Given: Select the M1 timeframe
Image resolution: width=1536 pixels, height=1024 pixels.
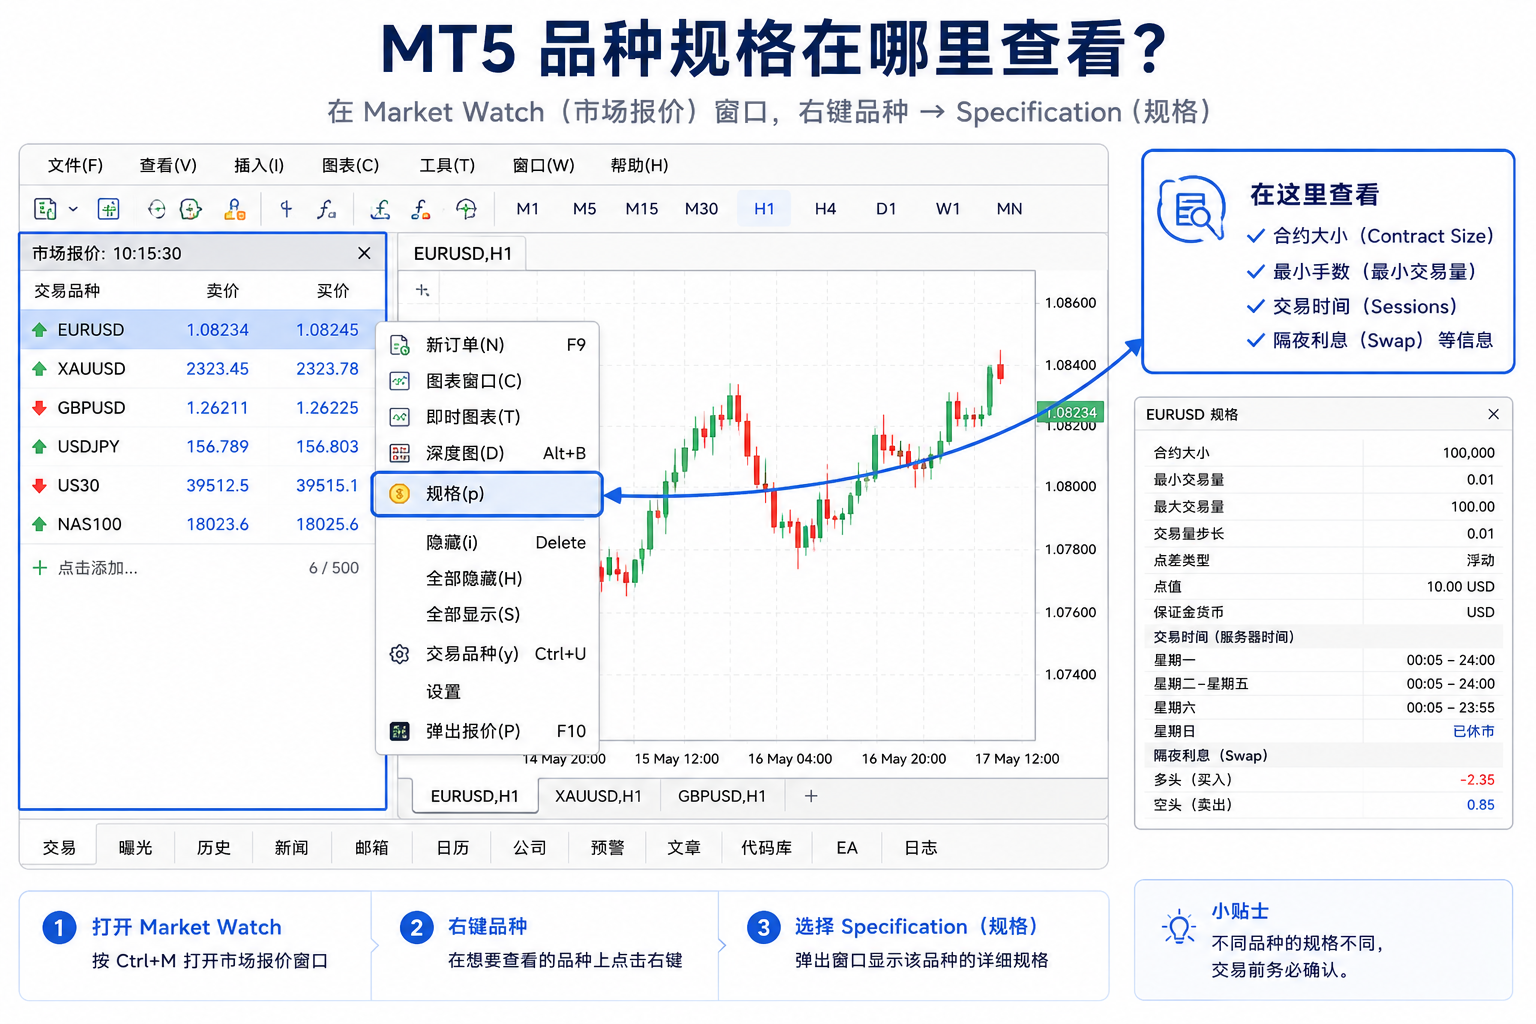Looking at the screenshot, I should 527,209.
